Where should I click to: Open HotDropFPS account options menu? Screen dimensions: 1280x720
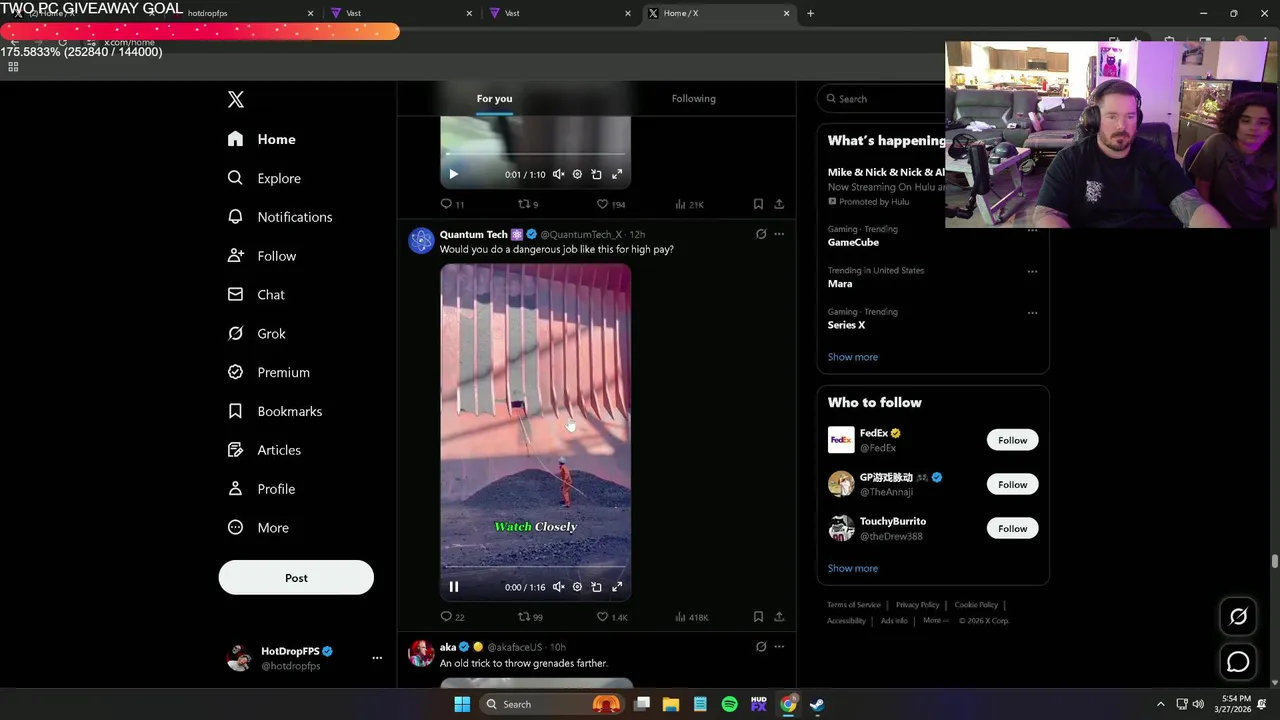377,658
